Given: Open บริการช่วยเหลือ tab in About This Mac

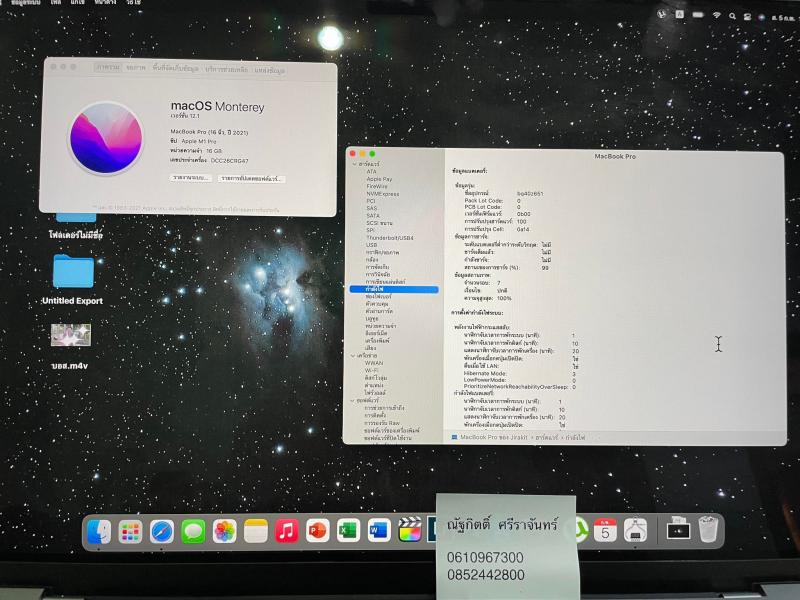Looking at the screenshot, I should (x=227, y=69).
